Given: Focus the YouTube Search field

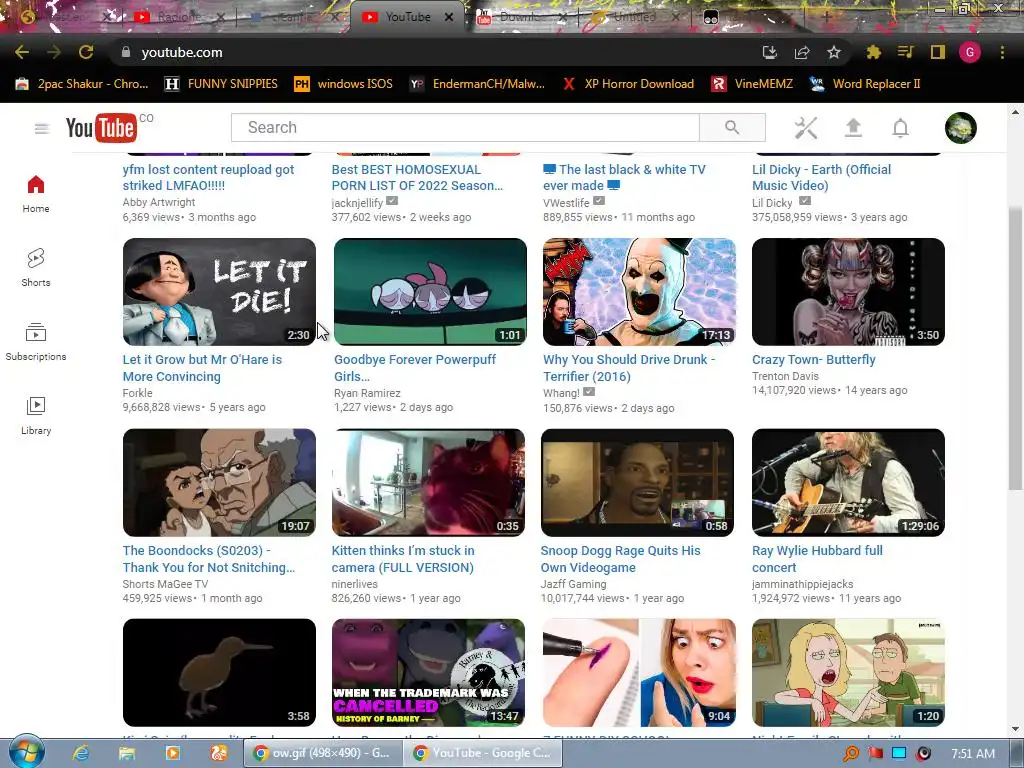Looking at the screenshot, I should pos(465,127).
